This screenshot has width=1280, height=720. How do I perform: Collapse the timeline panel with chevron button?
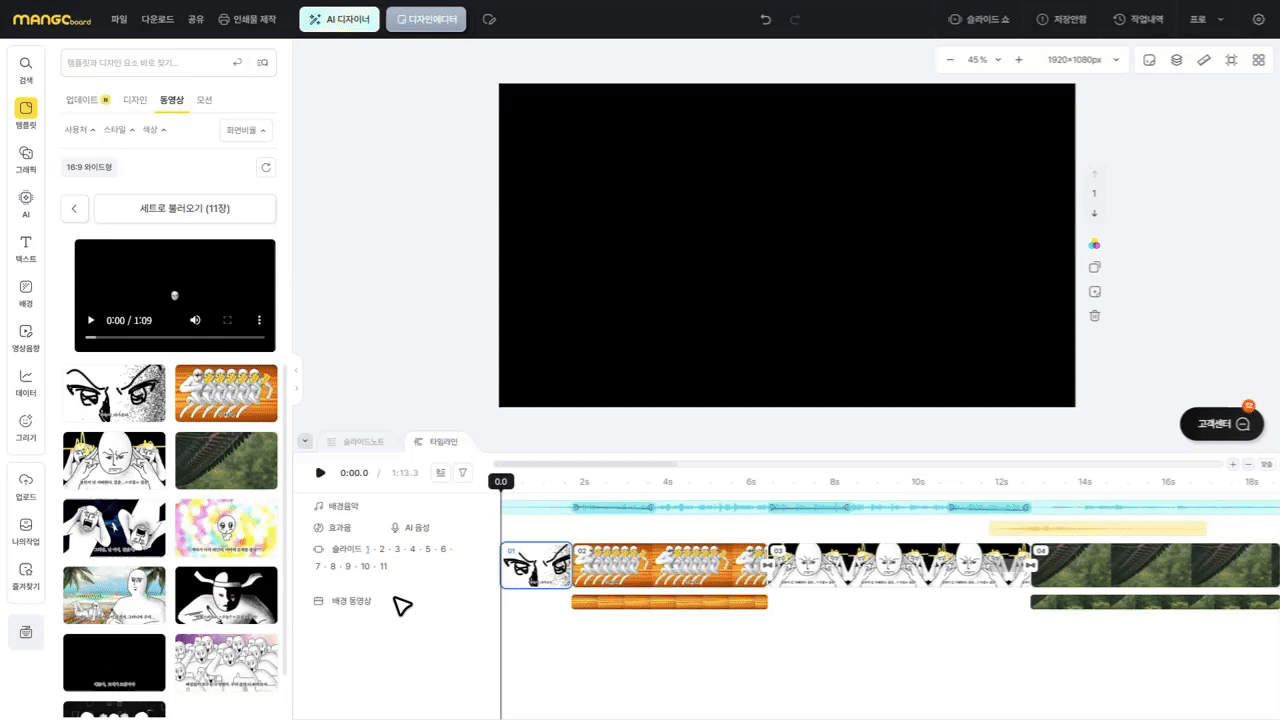[305, 441]
